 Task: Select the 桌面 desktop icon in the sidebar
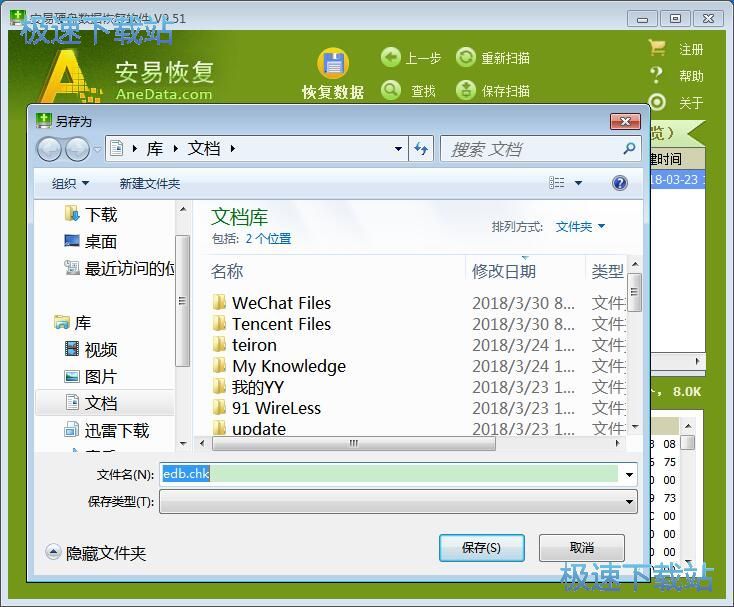72,241
